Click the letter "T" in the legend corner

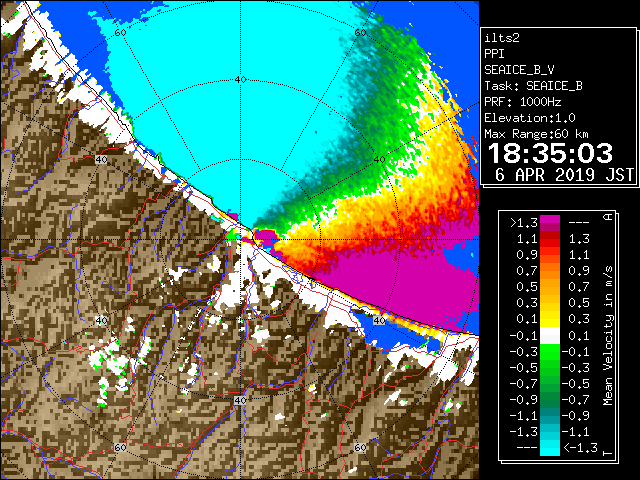coord(608,453)
